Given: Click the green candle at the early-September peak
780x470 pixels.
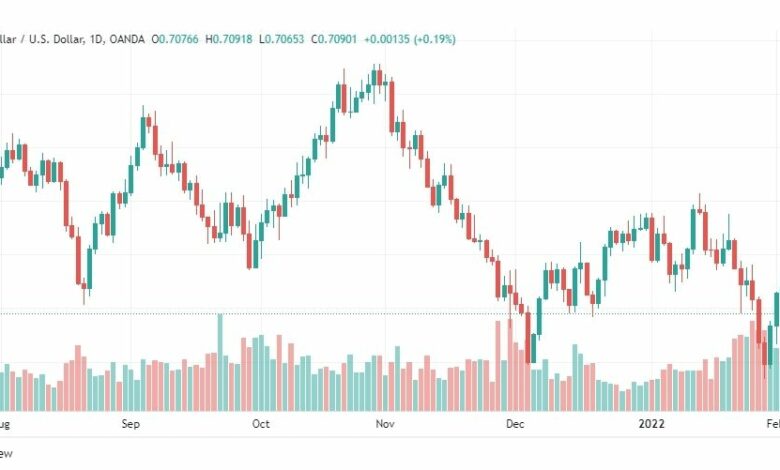Looking at the screenshot, I should 143,132.
